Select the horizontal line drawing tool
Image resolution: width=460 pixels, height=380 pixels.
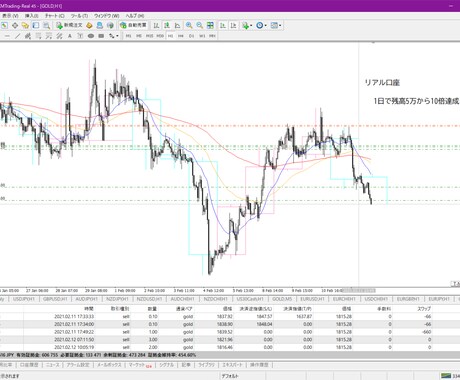(7, 36)
